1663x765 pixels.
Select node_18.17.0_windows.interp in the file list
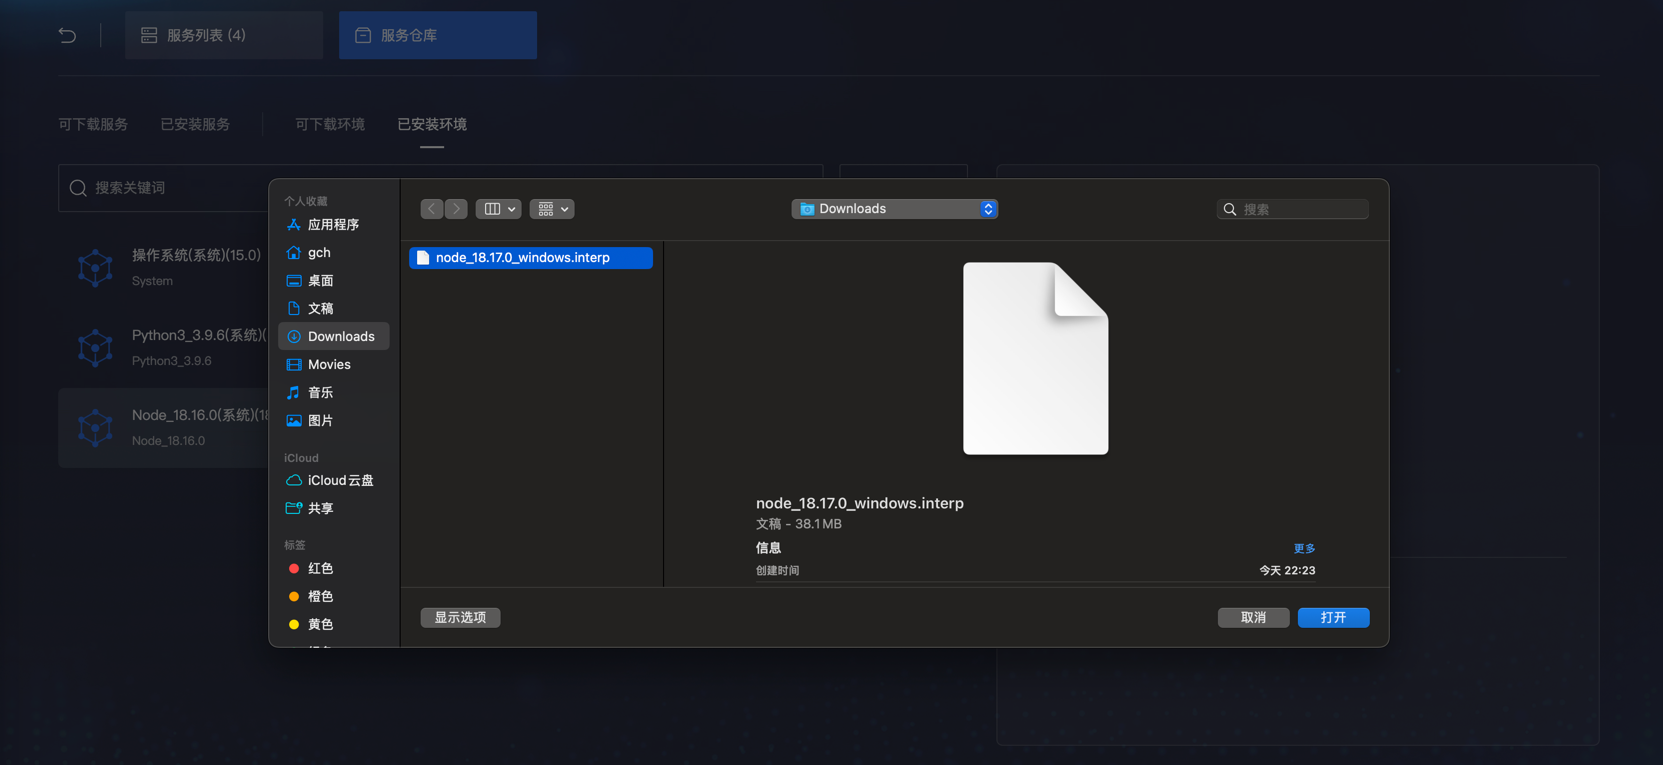pos(531,258)
